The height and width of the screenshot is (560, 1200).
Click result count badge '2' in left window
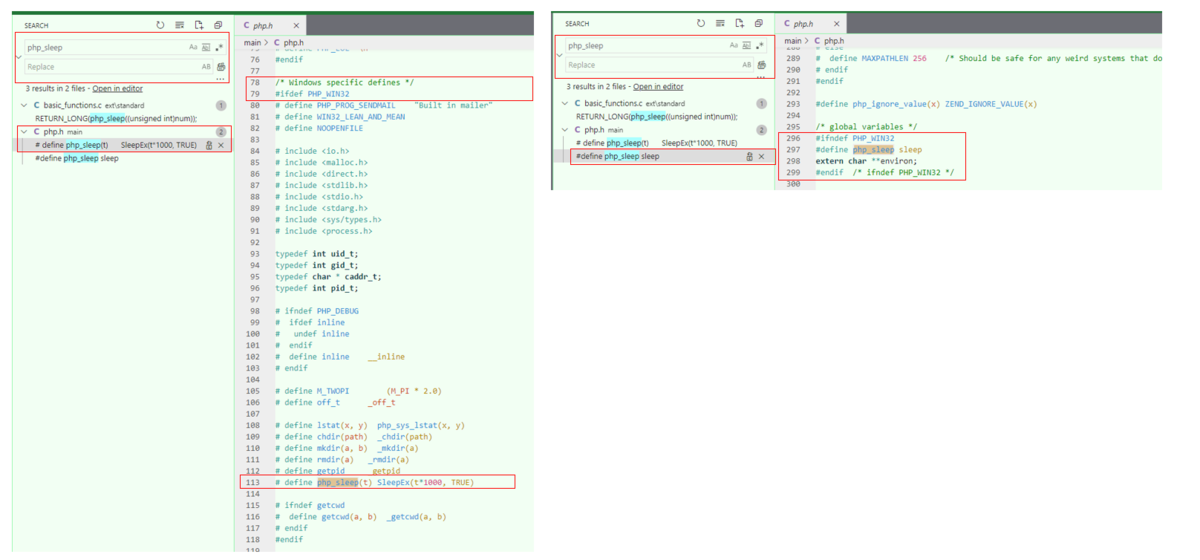point(221,132)
